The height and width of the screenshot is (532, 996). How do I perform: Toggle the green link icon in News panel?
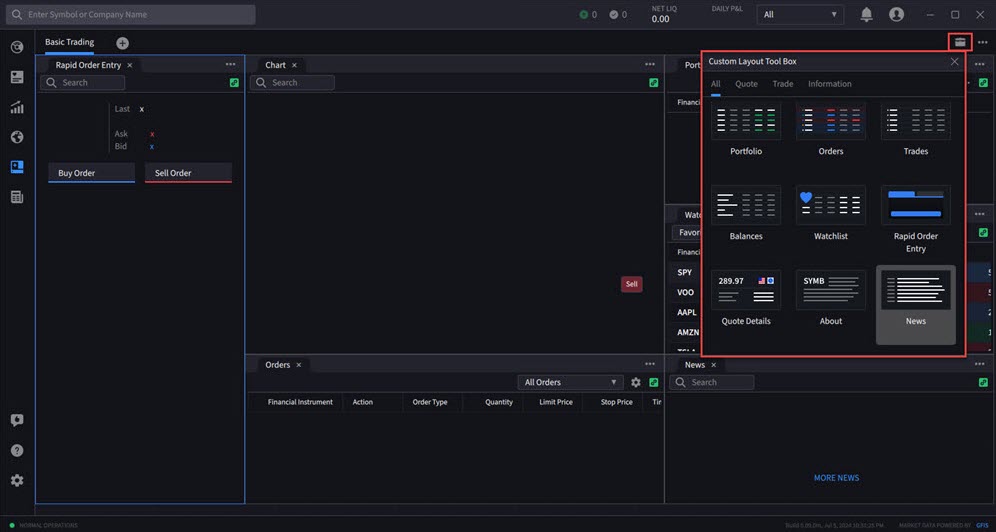982,382
